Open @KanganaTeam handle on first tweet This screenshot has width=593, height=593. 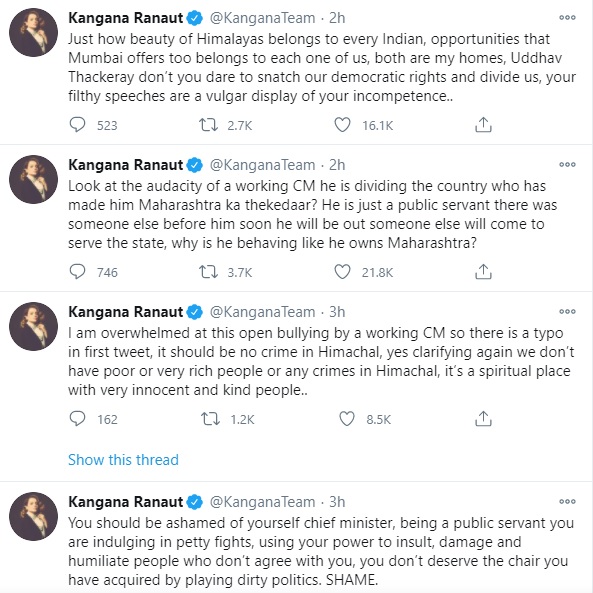(x=262, y=18)
